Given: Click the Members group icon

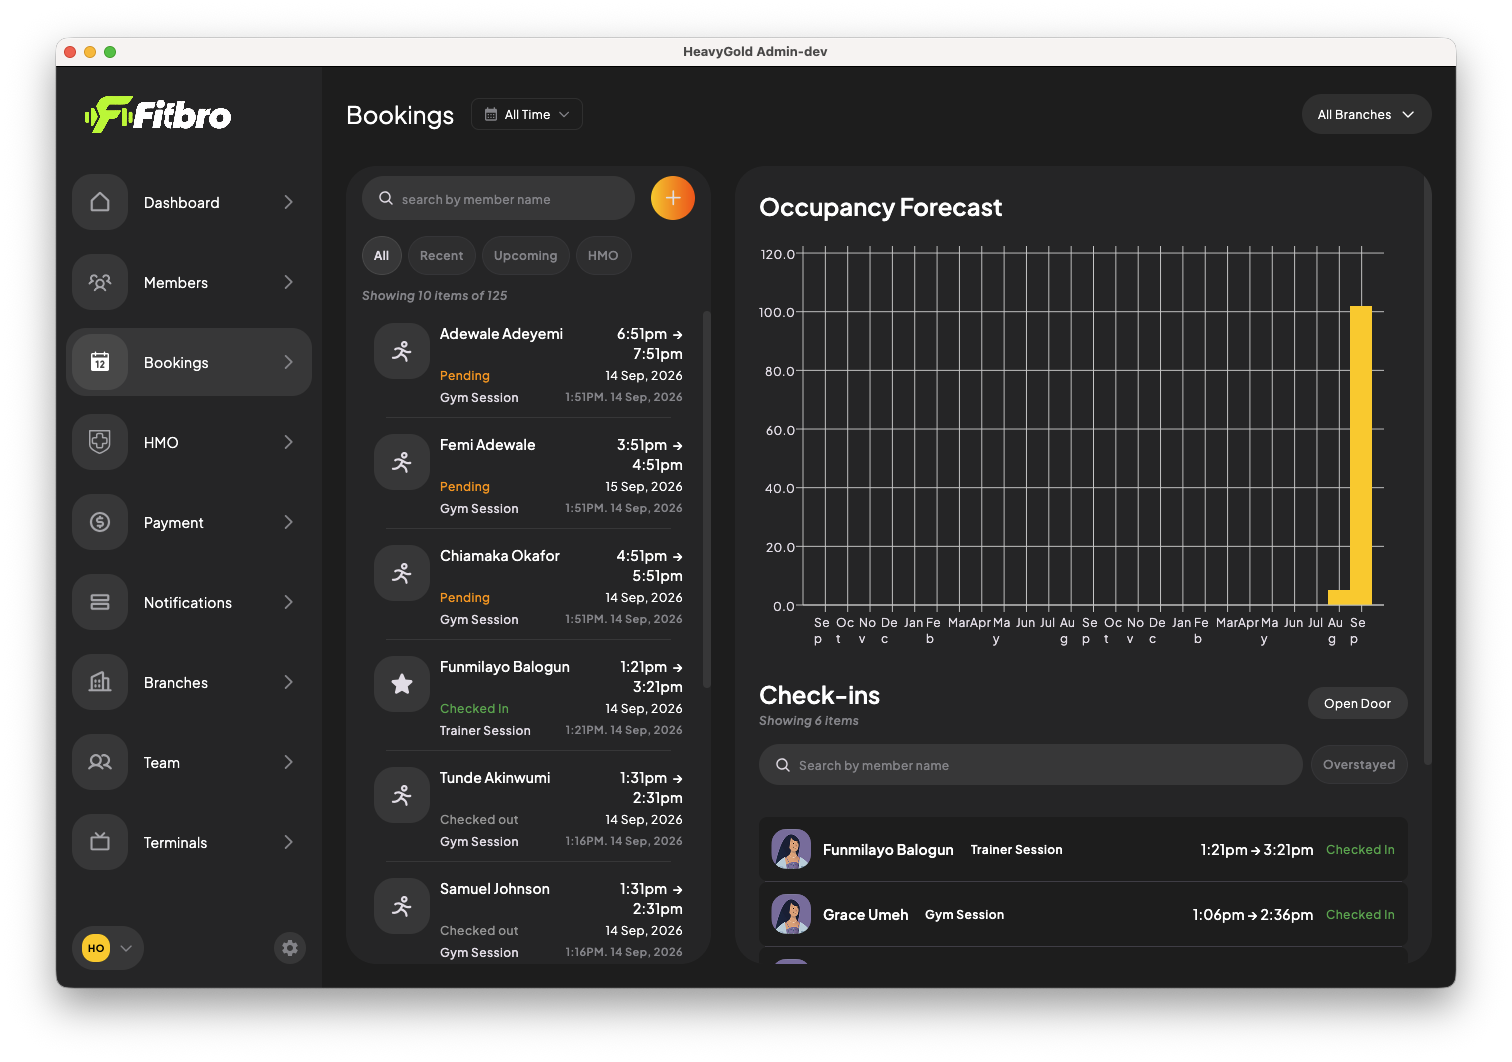Looking at the screenshot, I should coord(100,282).
